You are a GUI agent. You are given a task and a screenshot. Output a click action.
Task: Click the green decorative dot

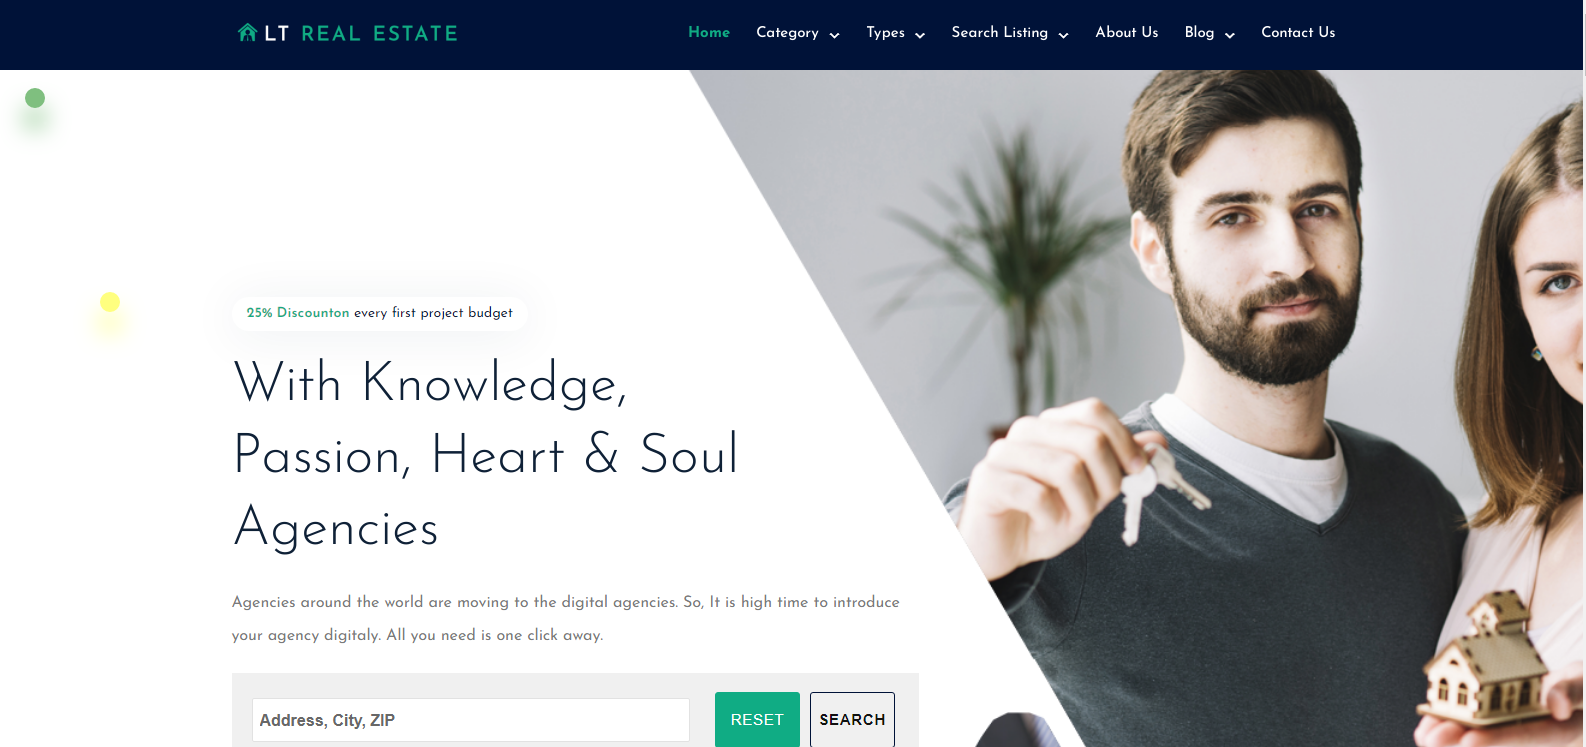(x=35, y=98)
